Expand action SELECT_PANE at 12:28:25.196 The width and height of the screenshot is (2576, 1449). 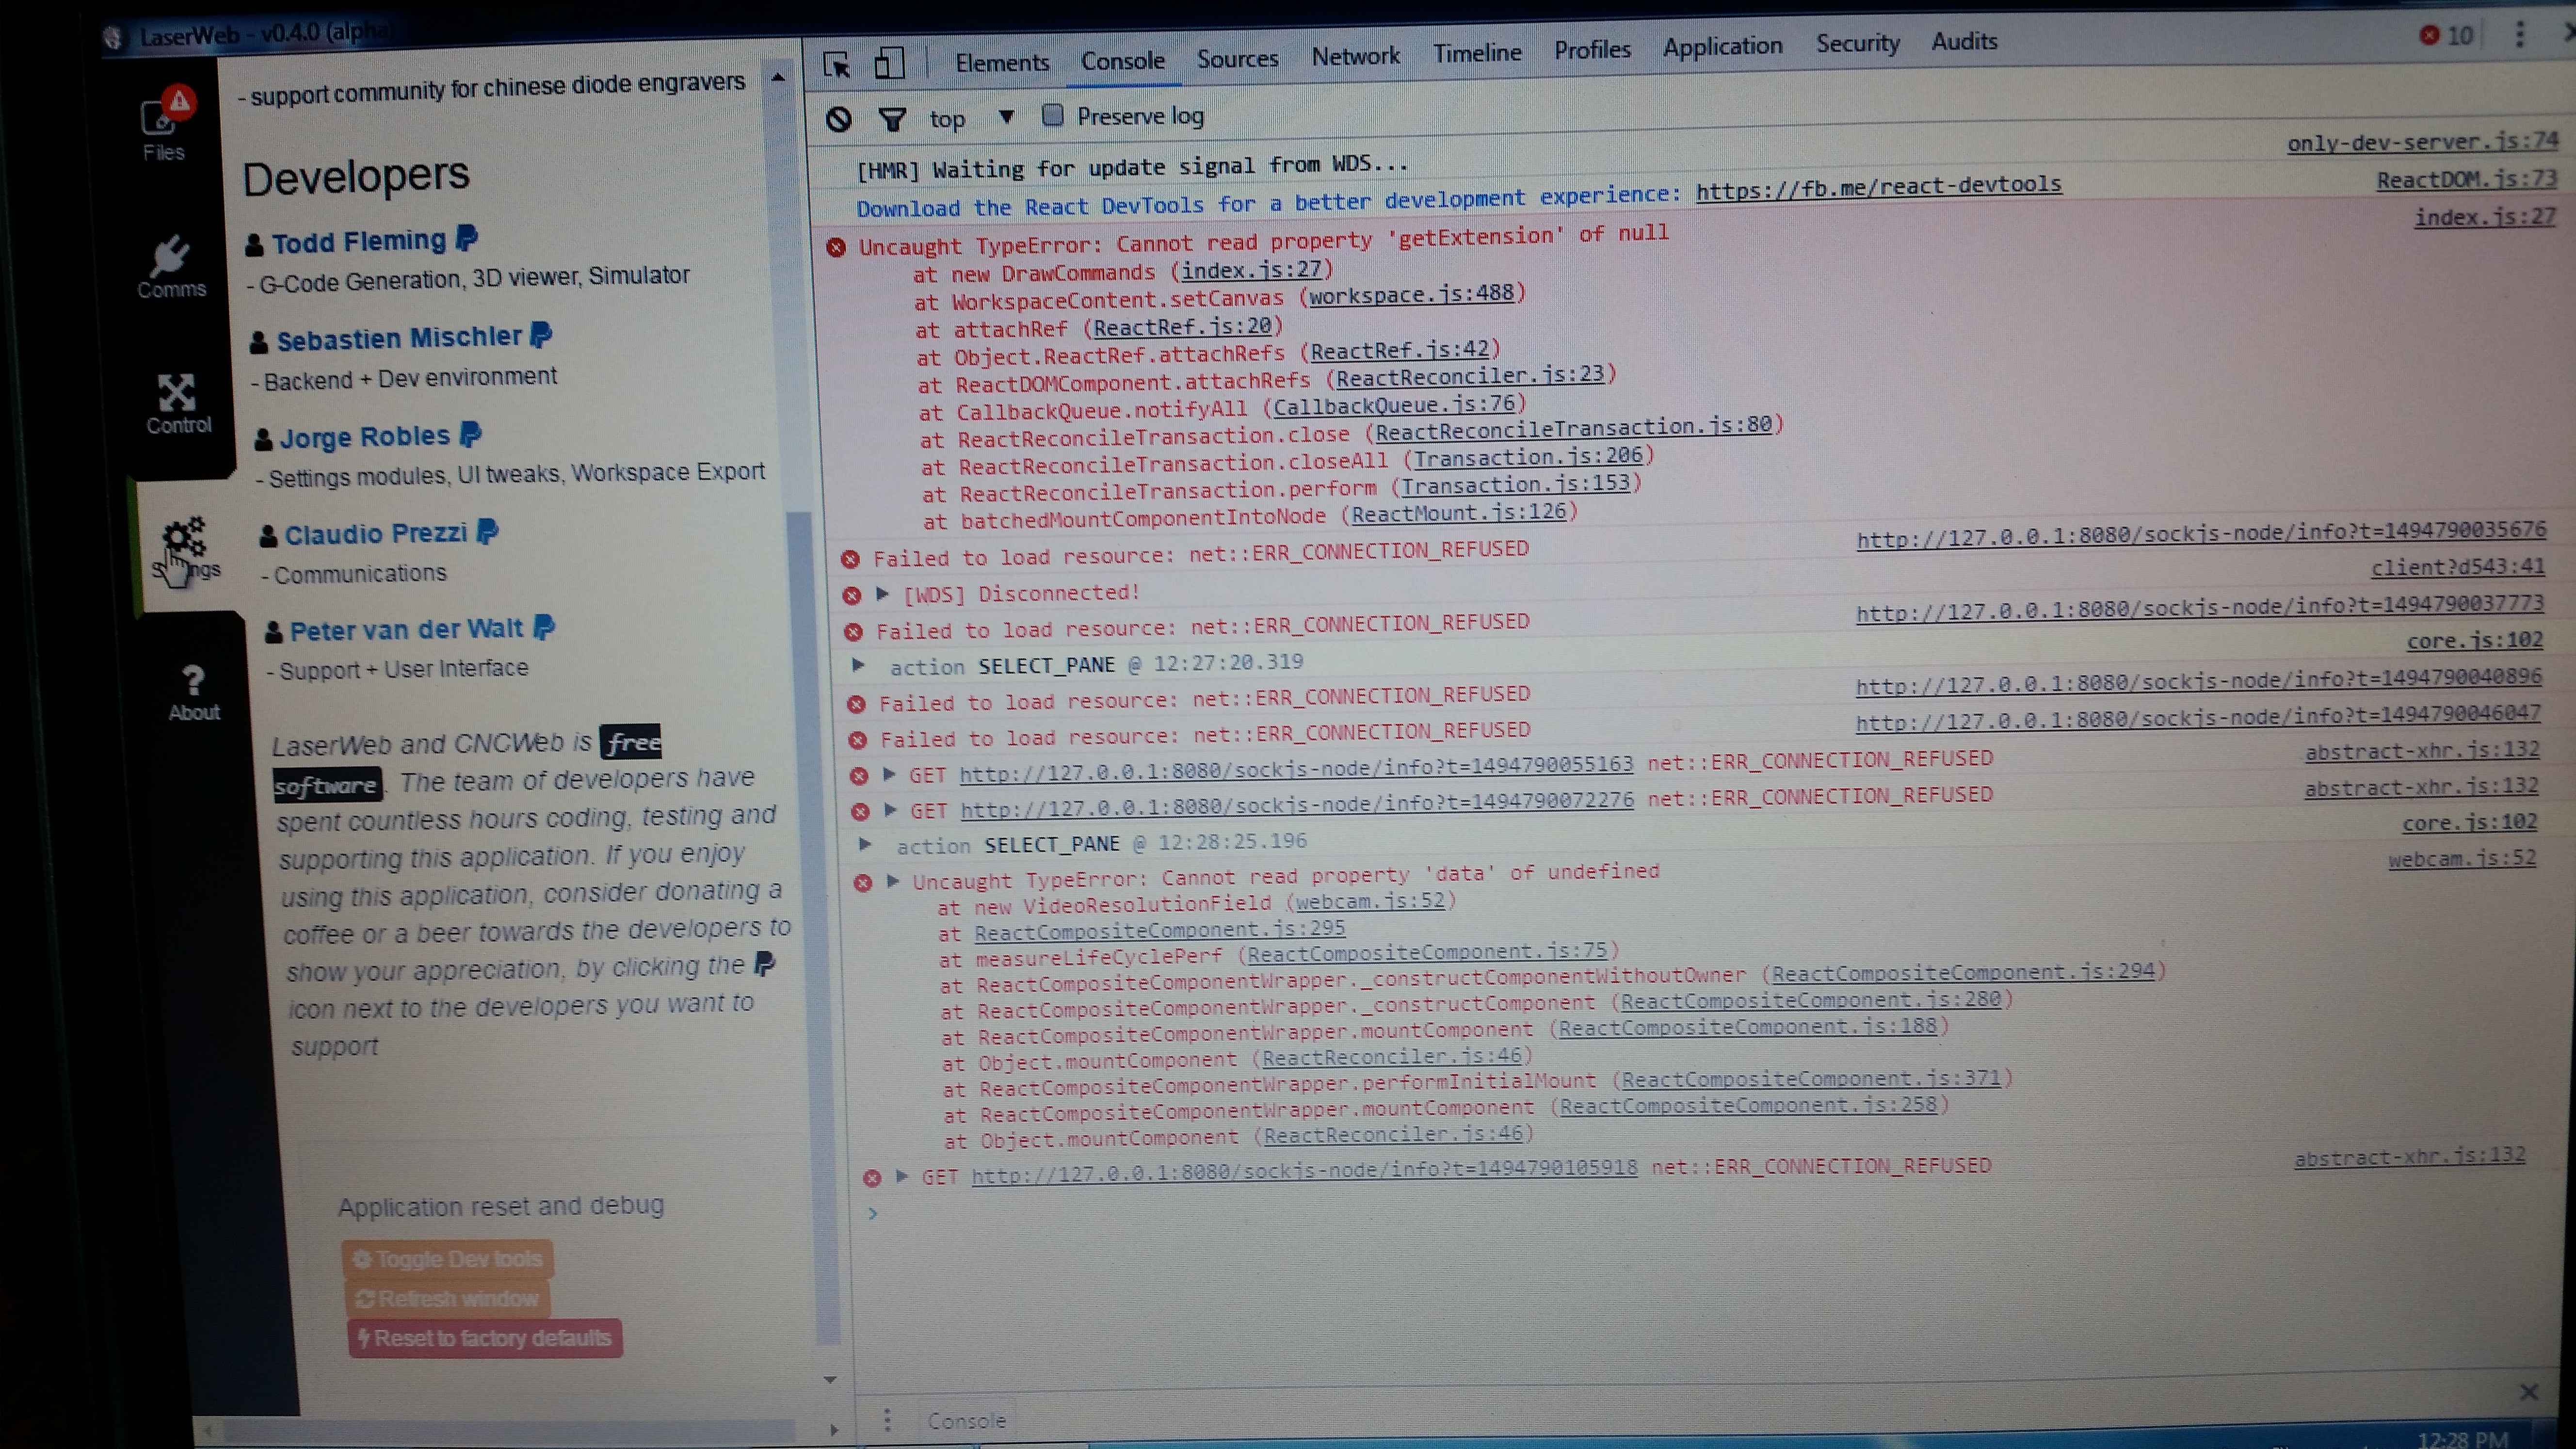865,844
